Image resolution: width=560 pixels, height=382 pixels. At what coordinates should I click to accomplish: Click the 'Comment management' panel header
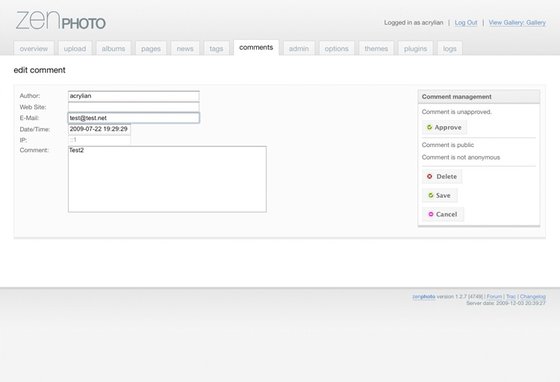[x=479, y=97]
